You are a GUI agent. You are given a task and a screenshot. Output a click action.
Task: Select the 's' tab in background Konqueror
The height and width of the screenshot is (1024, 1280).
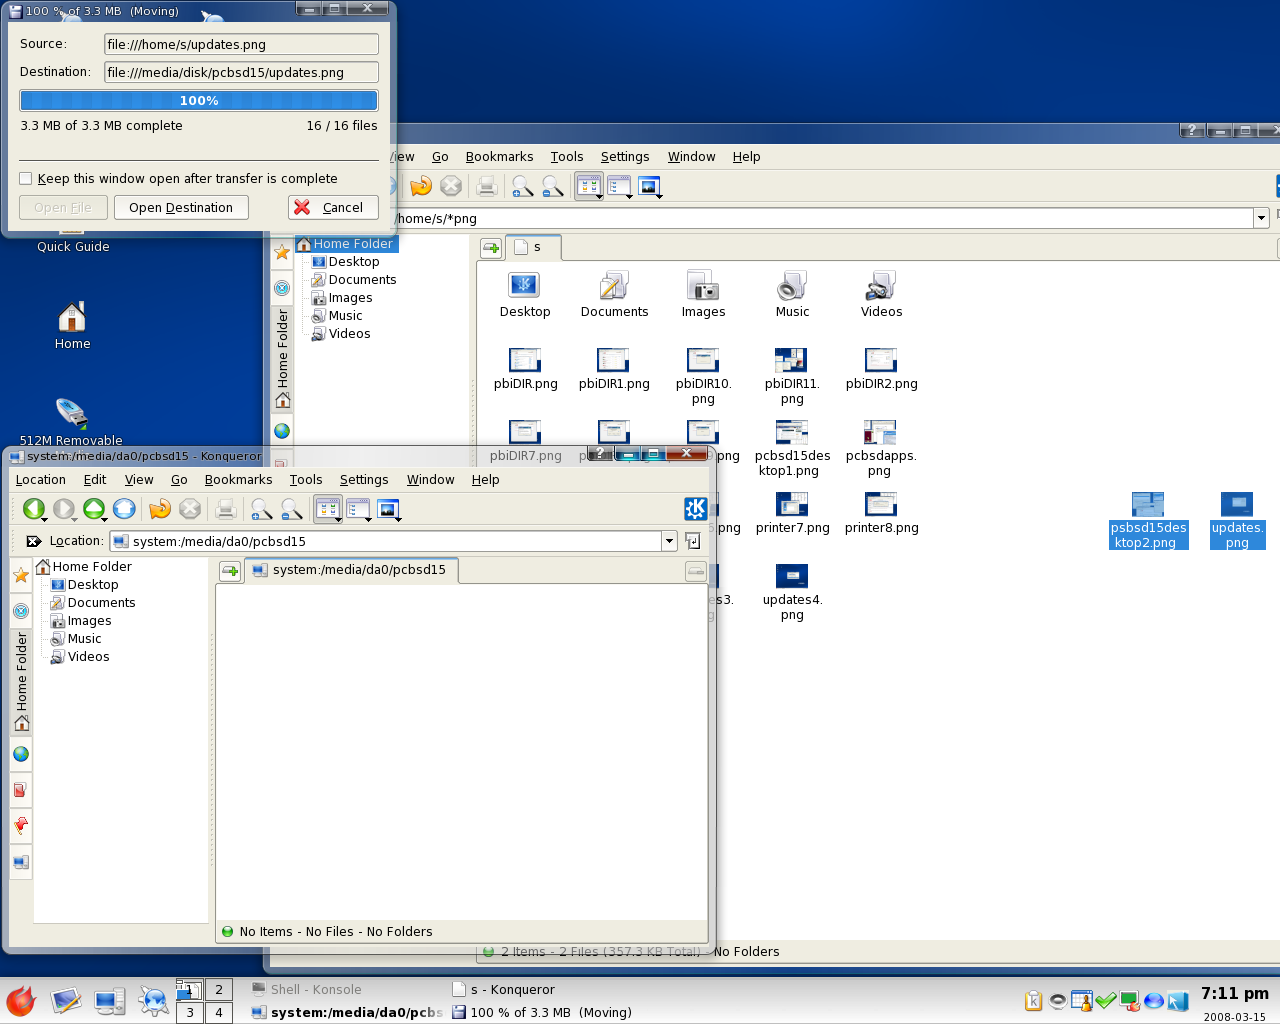point(535,247)
